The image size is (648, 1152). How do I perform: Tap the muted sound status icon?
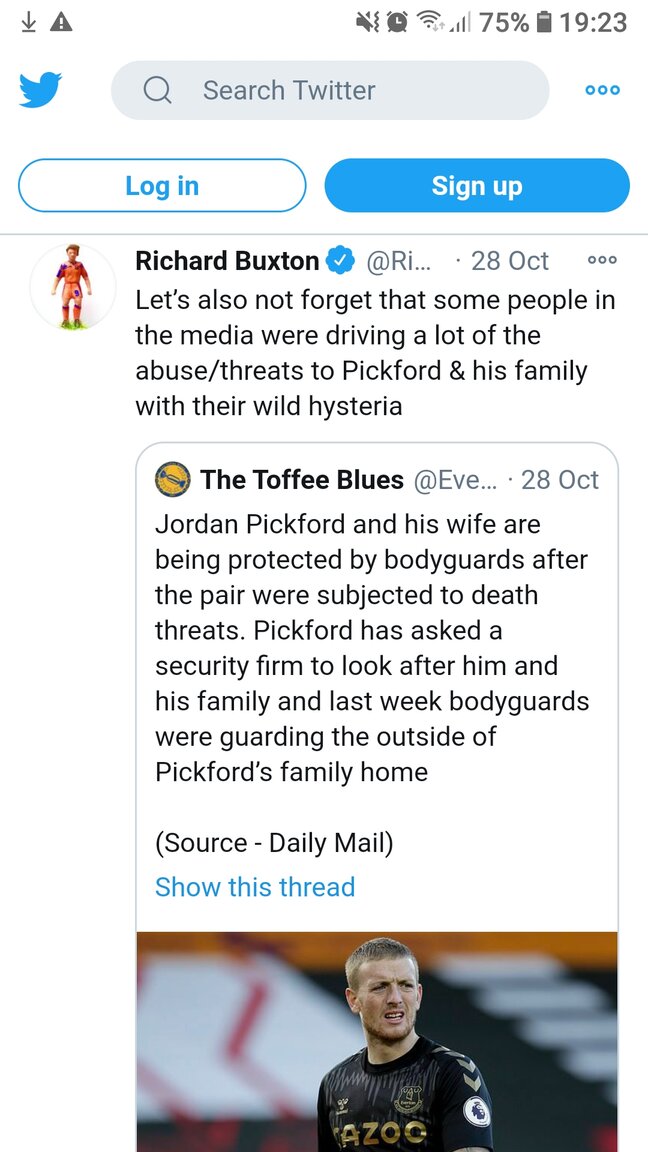(368, 22)
